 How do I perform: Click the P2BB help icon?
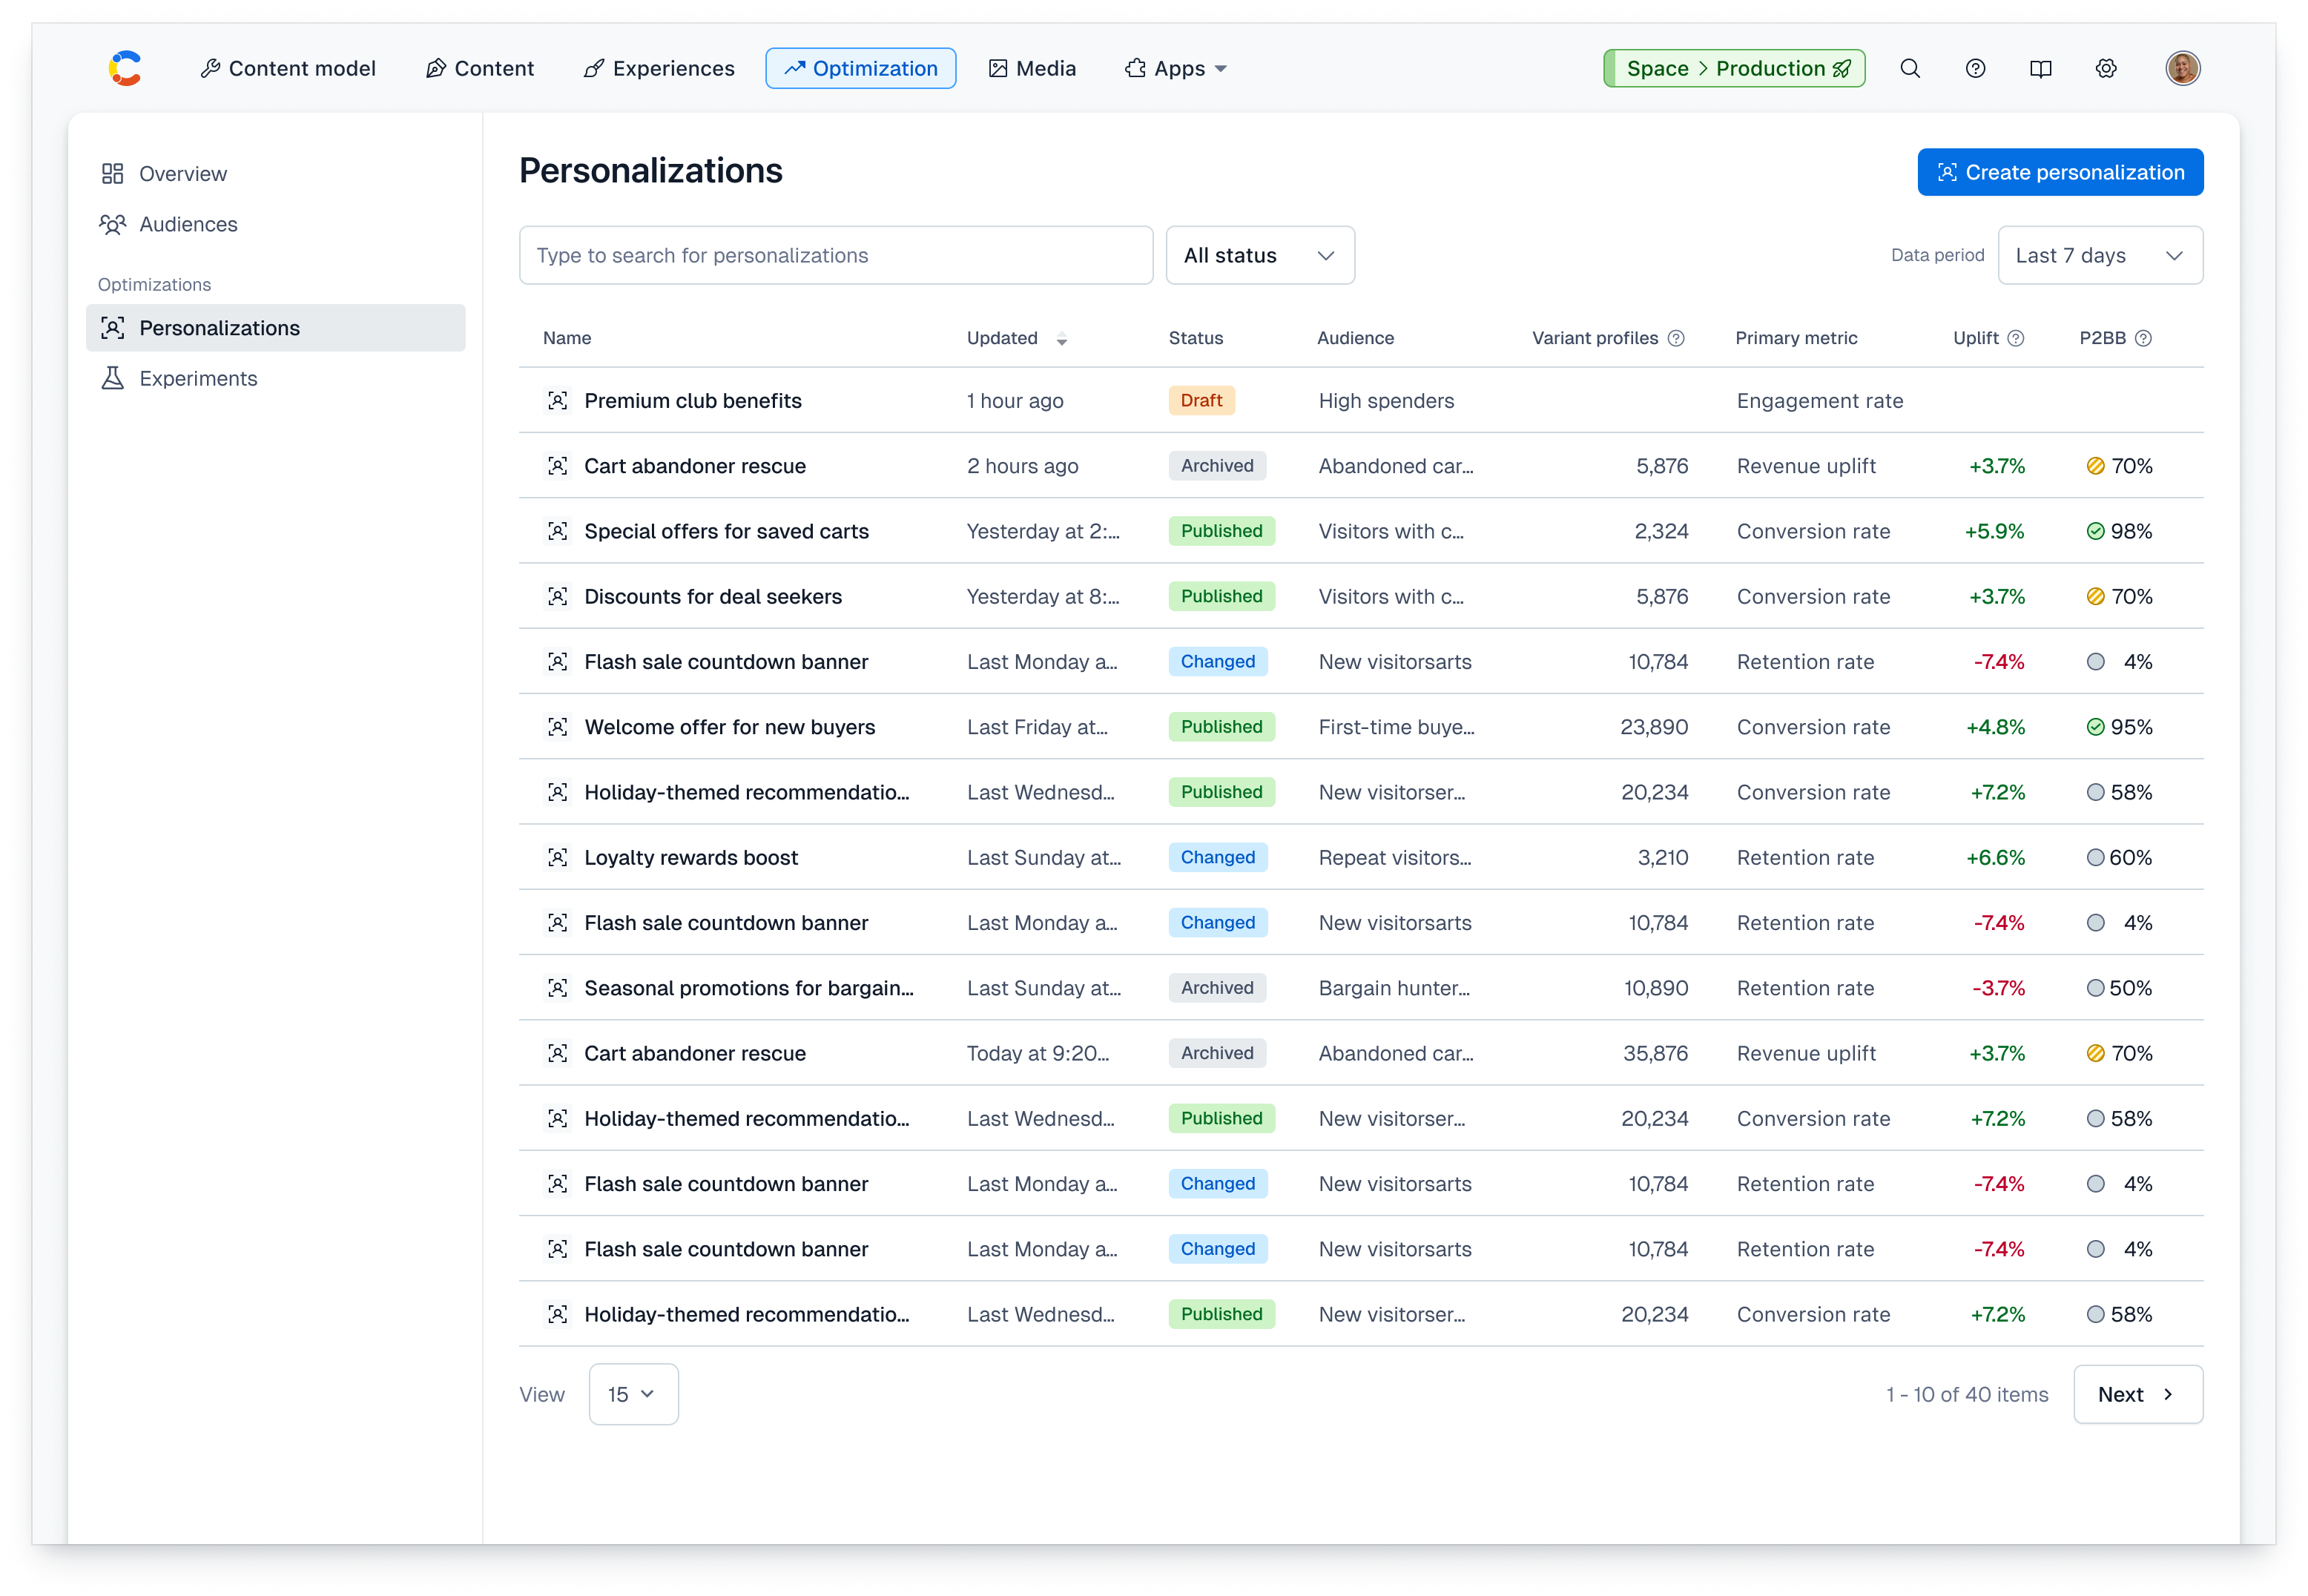pos(2143,338)
